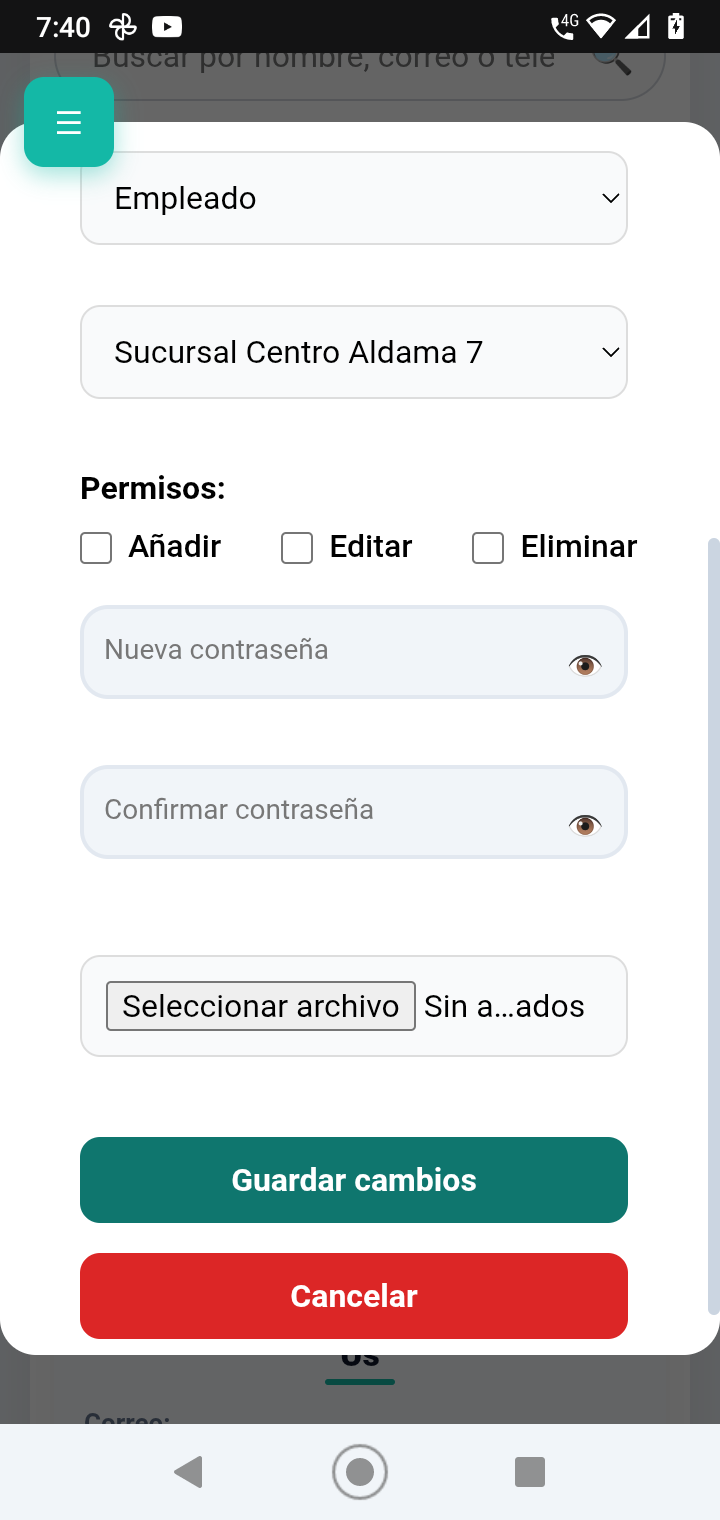Click the modal's vertical scrollbar
Screen dimensions: 720x1520
(713, 900)
